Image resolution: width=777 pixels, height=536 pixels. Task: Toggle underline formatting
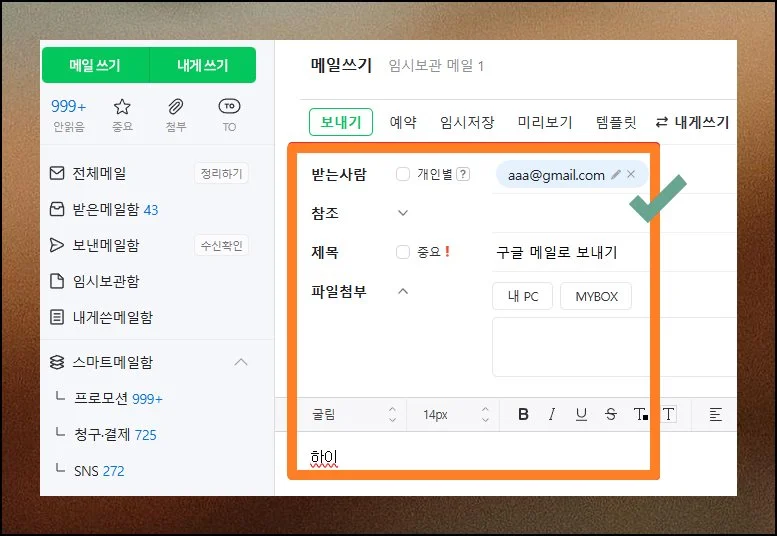(581, 415)
